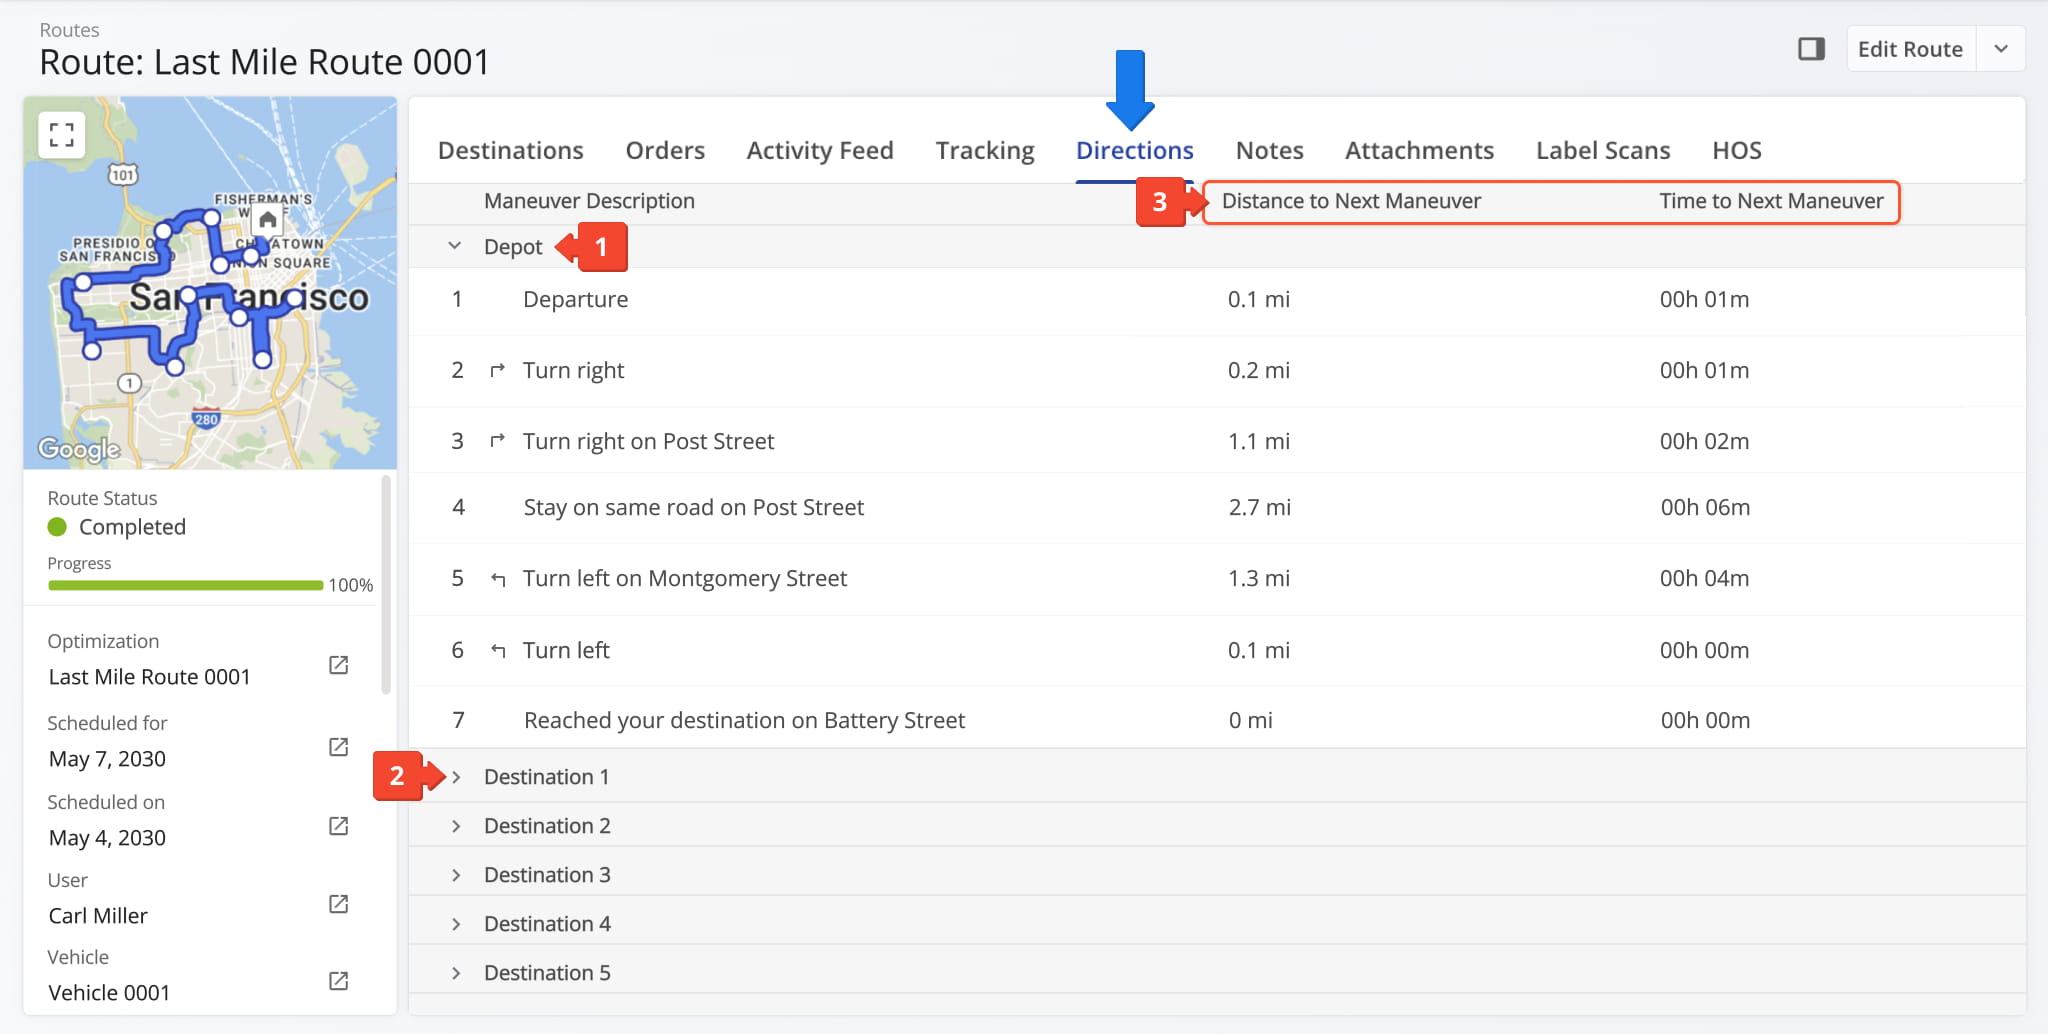The image size is (2048, 1034).
Task: Switch to the Activity Feed tab
Action: [819, 150]
